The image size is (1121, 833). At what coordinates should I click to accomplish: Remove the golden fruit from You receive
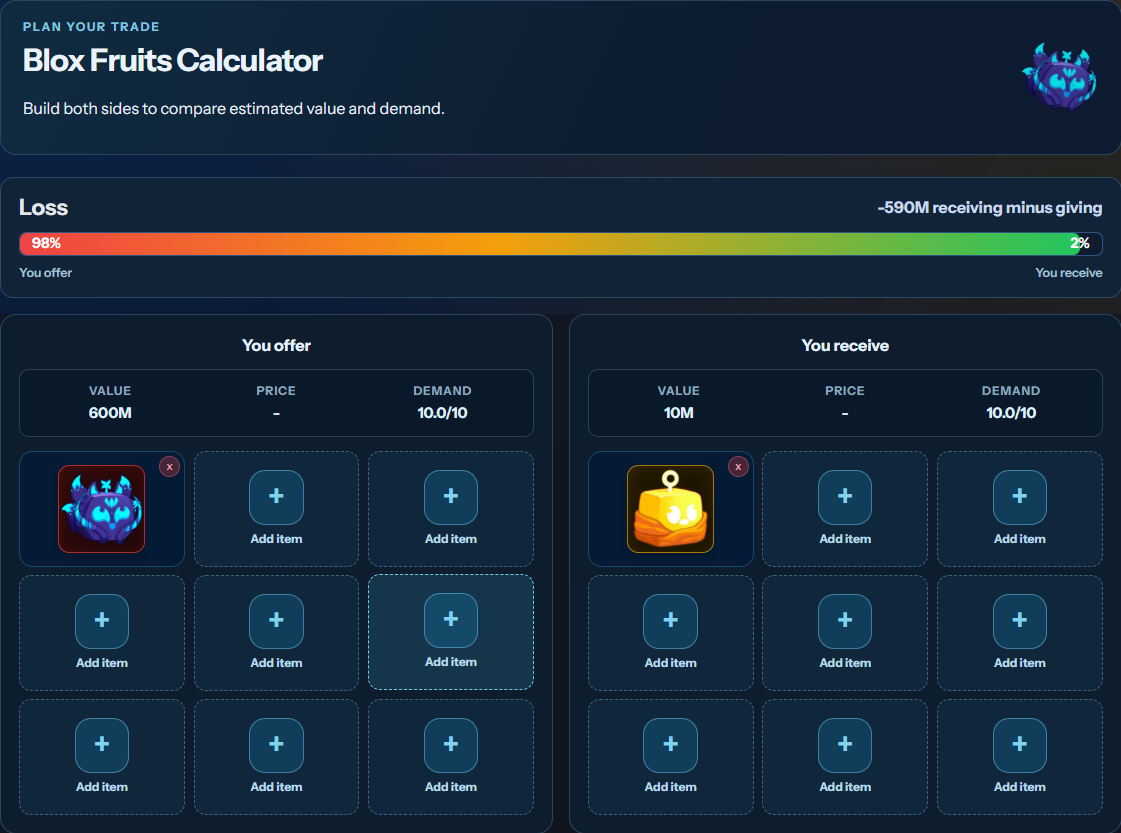click(x=739, y=467)
